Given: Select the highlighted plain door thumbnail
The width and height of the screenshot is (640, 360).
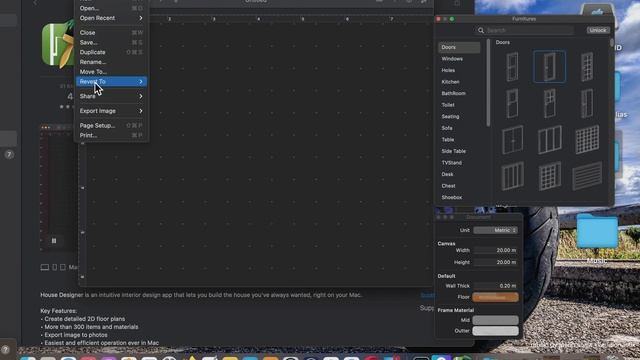Looking at the screenshot, I should (x=549, y=67).
